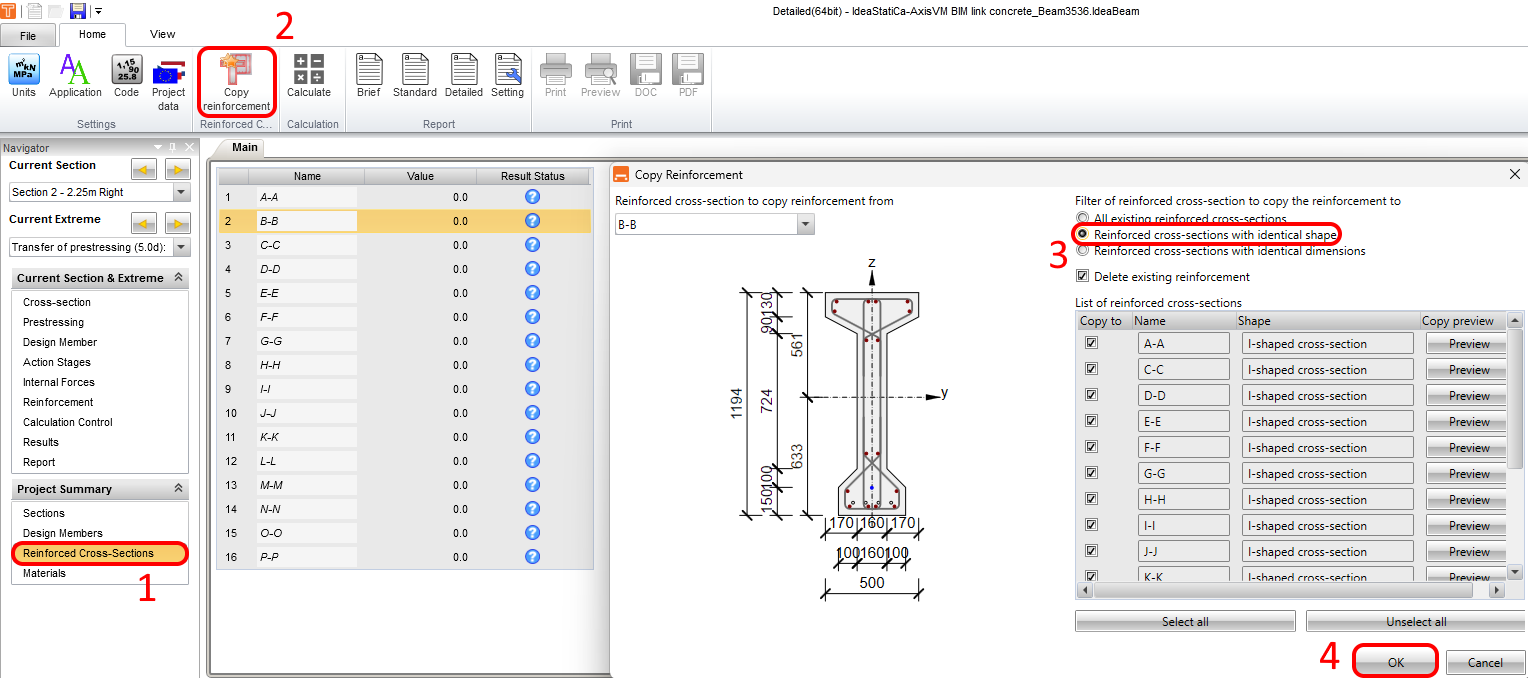The height and width of the screenshot is (678, 1528).
Task: Uncheck Copy to checkbox for A-A
Action: tap(1091, 343)
